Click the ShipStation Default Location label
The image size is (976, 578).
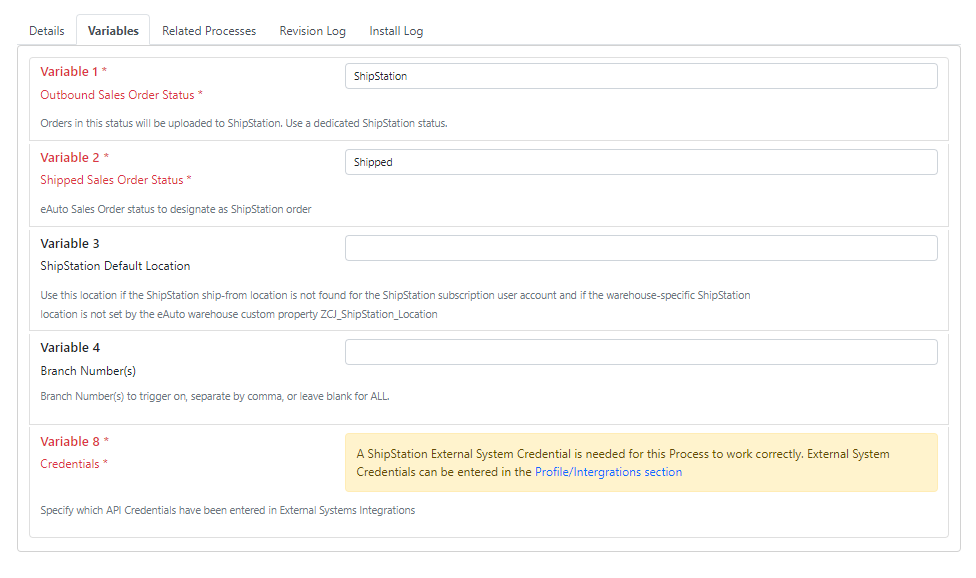click(x=115, y=266)
